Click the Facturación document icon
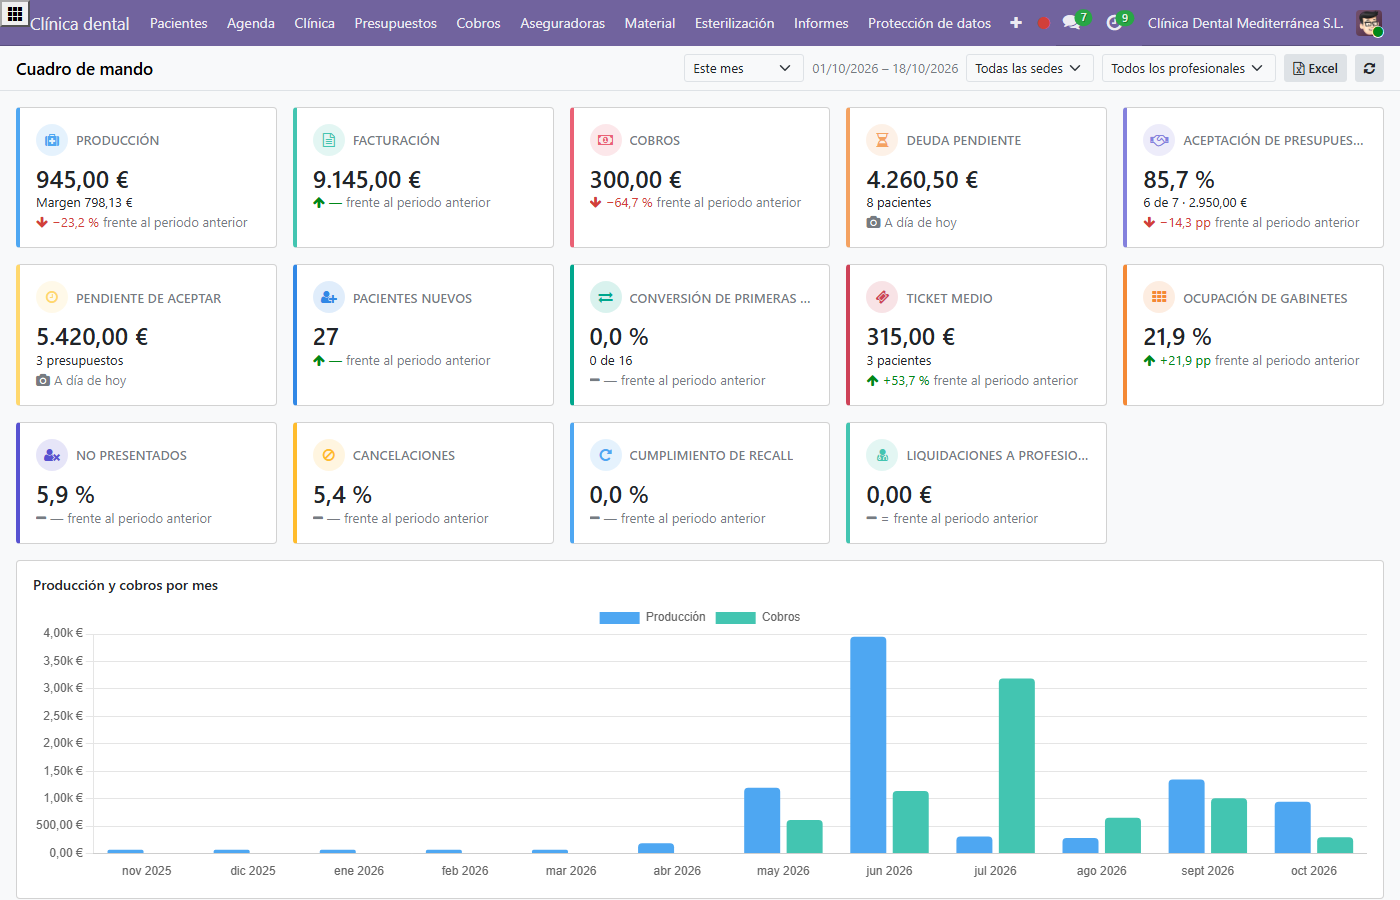1400x900 pixels. tap(329, 140)
